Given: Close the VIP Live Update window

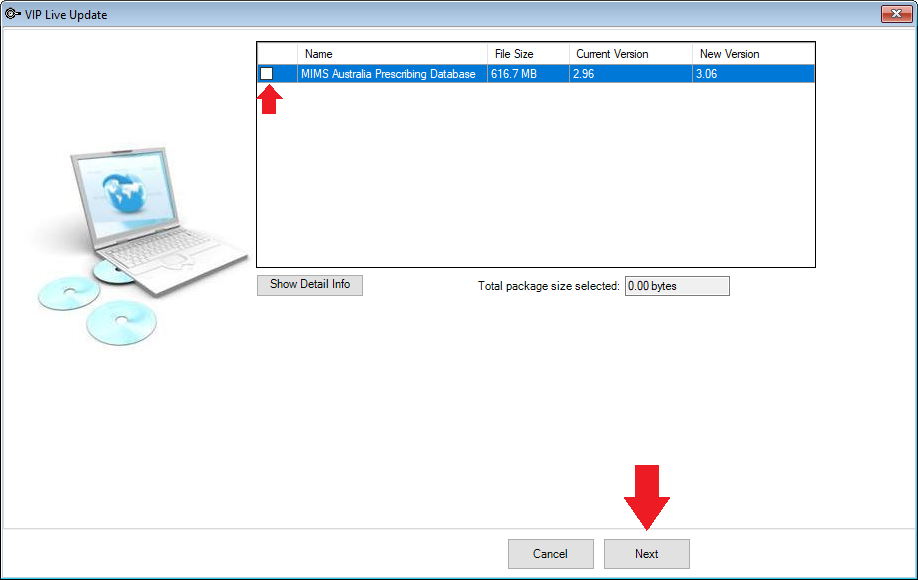Looking at the screenshot, I should [x=896, y=13].
